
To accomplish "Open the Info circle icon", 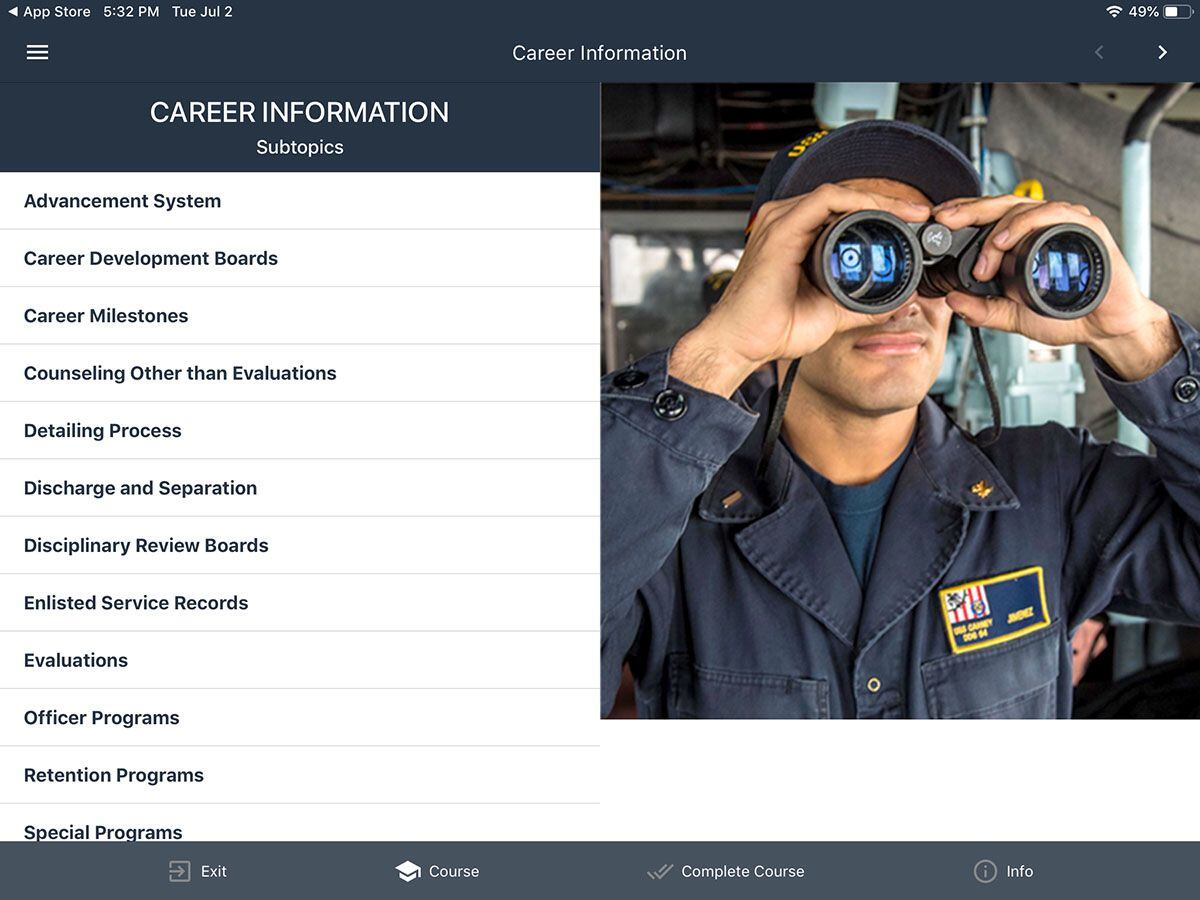I will pos(985,871).
